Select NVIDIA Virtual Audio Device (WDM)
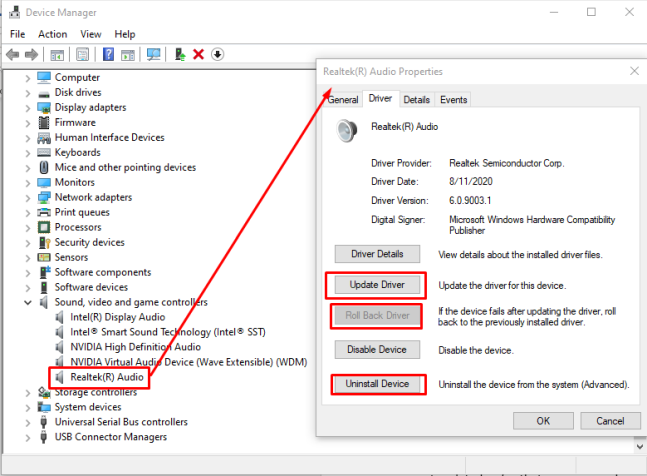 point(189,362)
